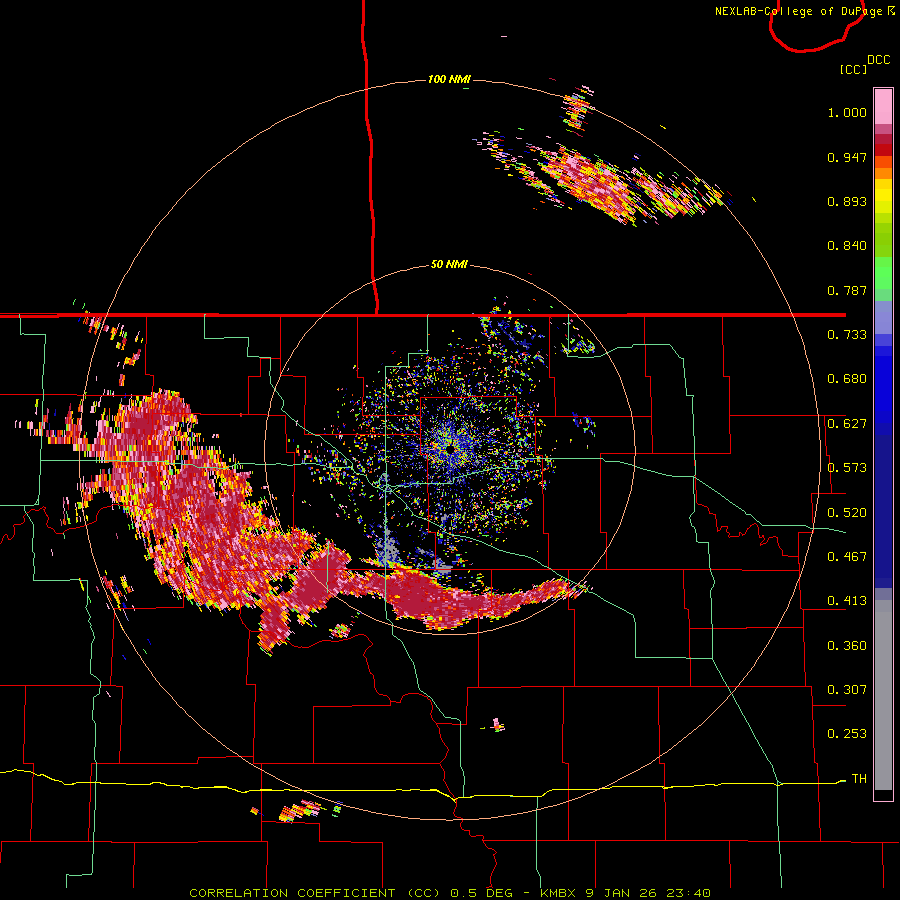The height and width of the screenshot is (900, 900).
Task: Select the 0.520 legend value
Action: [847, 513]
